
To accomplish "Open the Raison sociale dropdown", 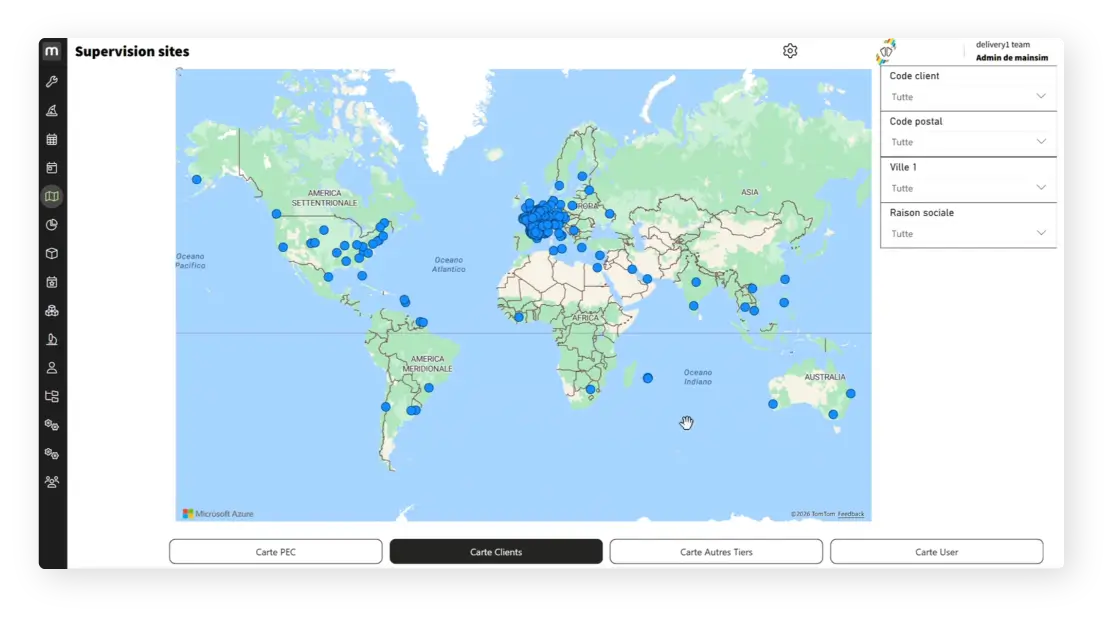I will [x=968, y=233].
